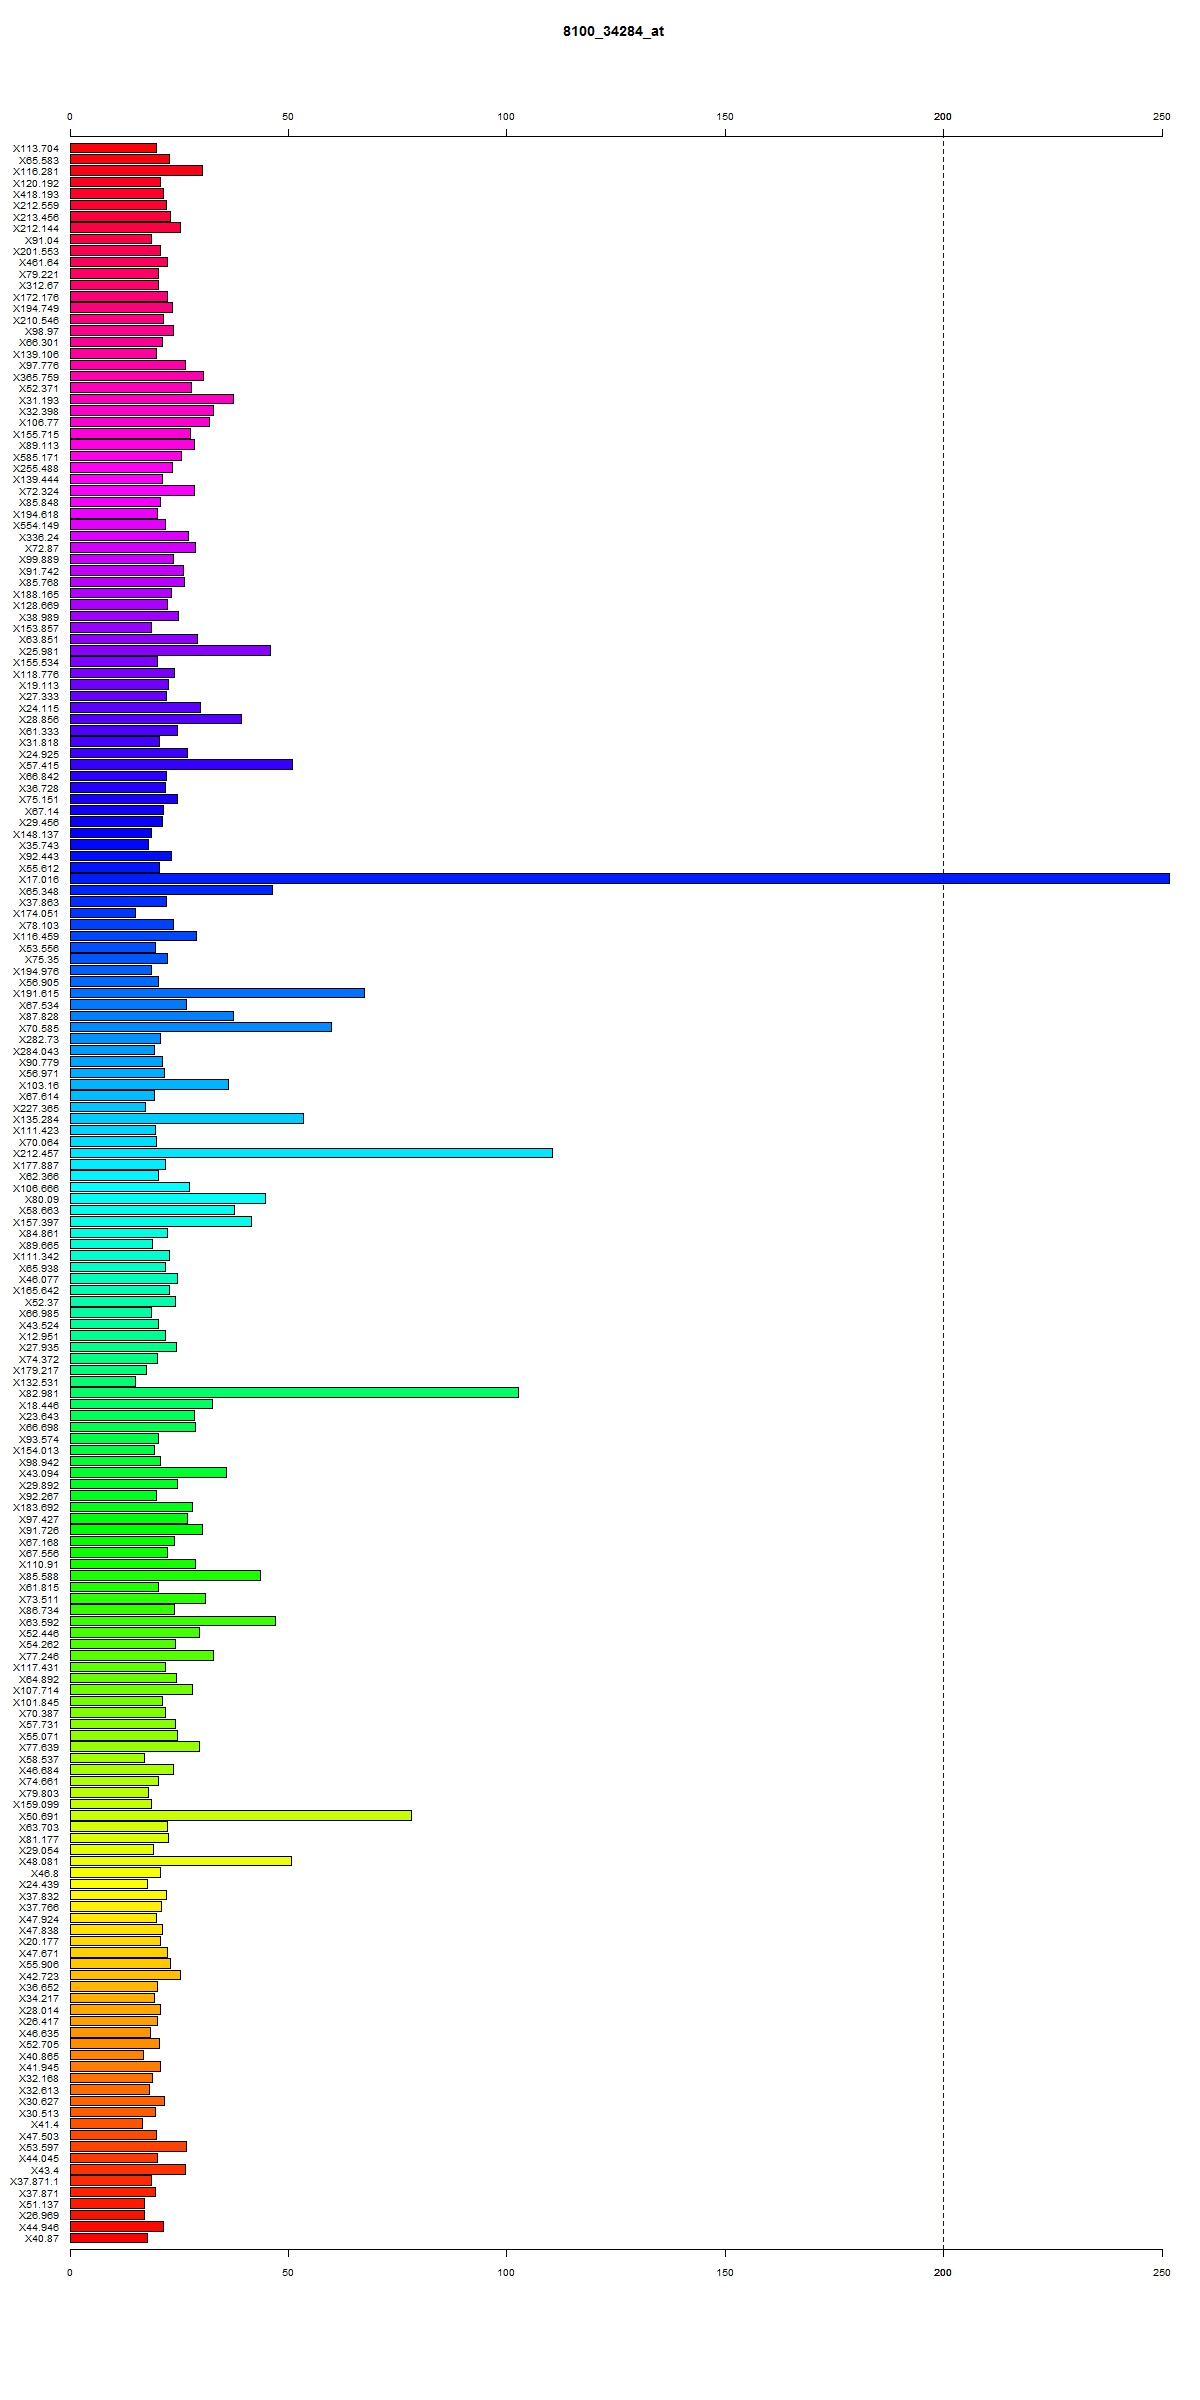The image size is (1200, 2400).
Task: Select the X113.704 row label
Action: coord(36,149)
